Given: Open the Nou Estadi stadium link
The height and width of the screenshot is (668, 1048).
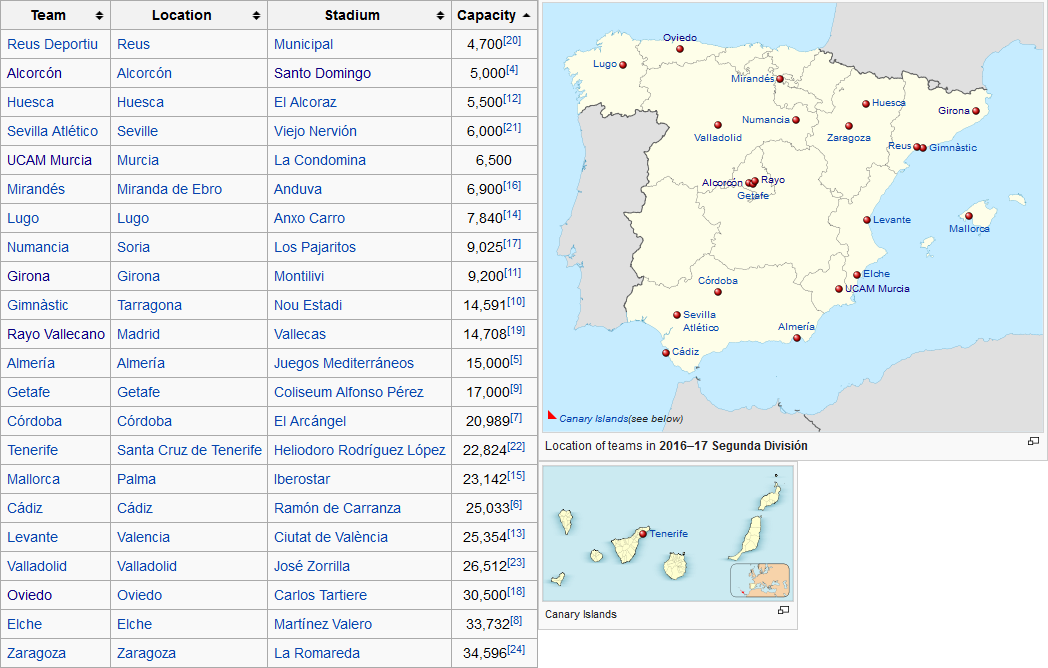Looking at the screenshot, I should [x=307, y=306].
